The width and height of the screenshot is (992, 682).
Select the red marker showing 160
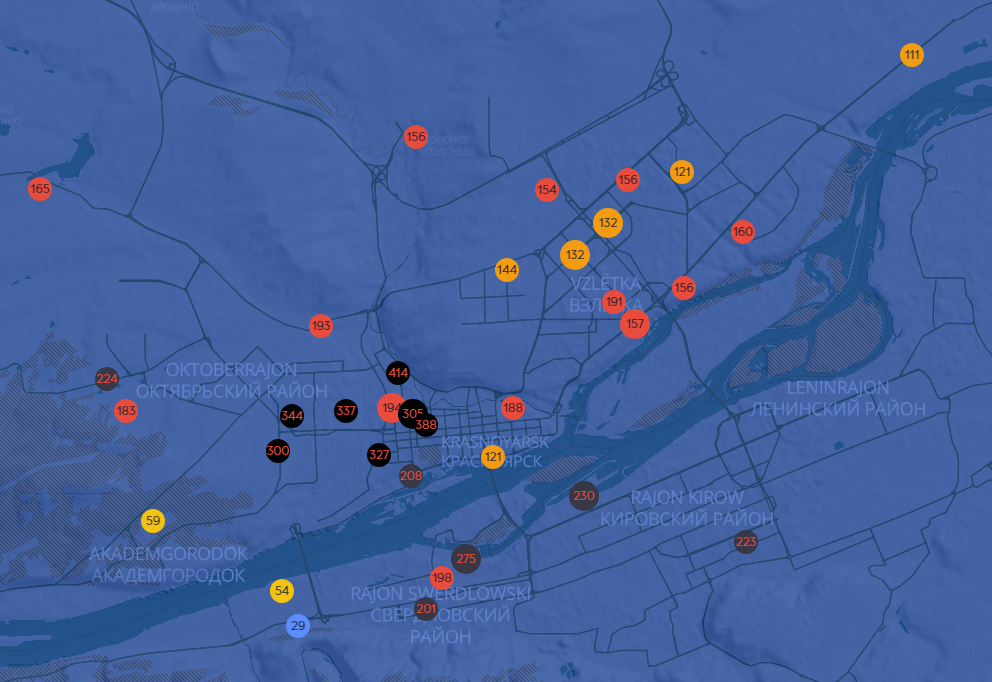click(743, 232)
